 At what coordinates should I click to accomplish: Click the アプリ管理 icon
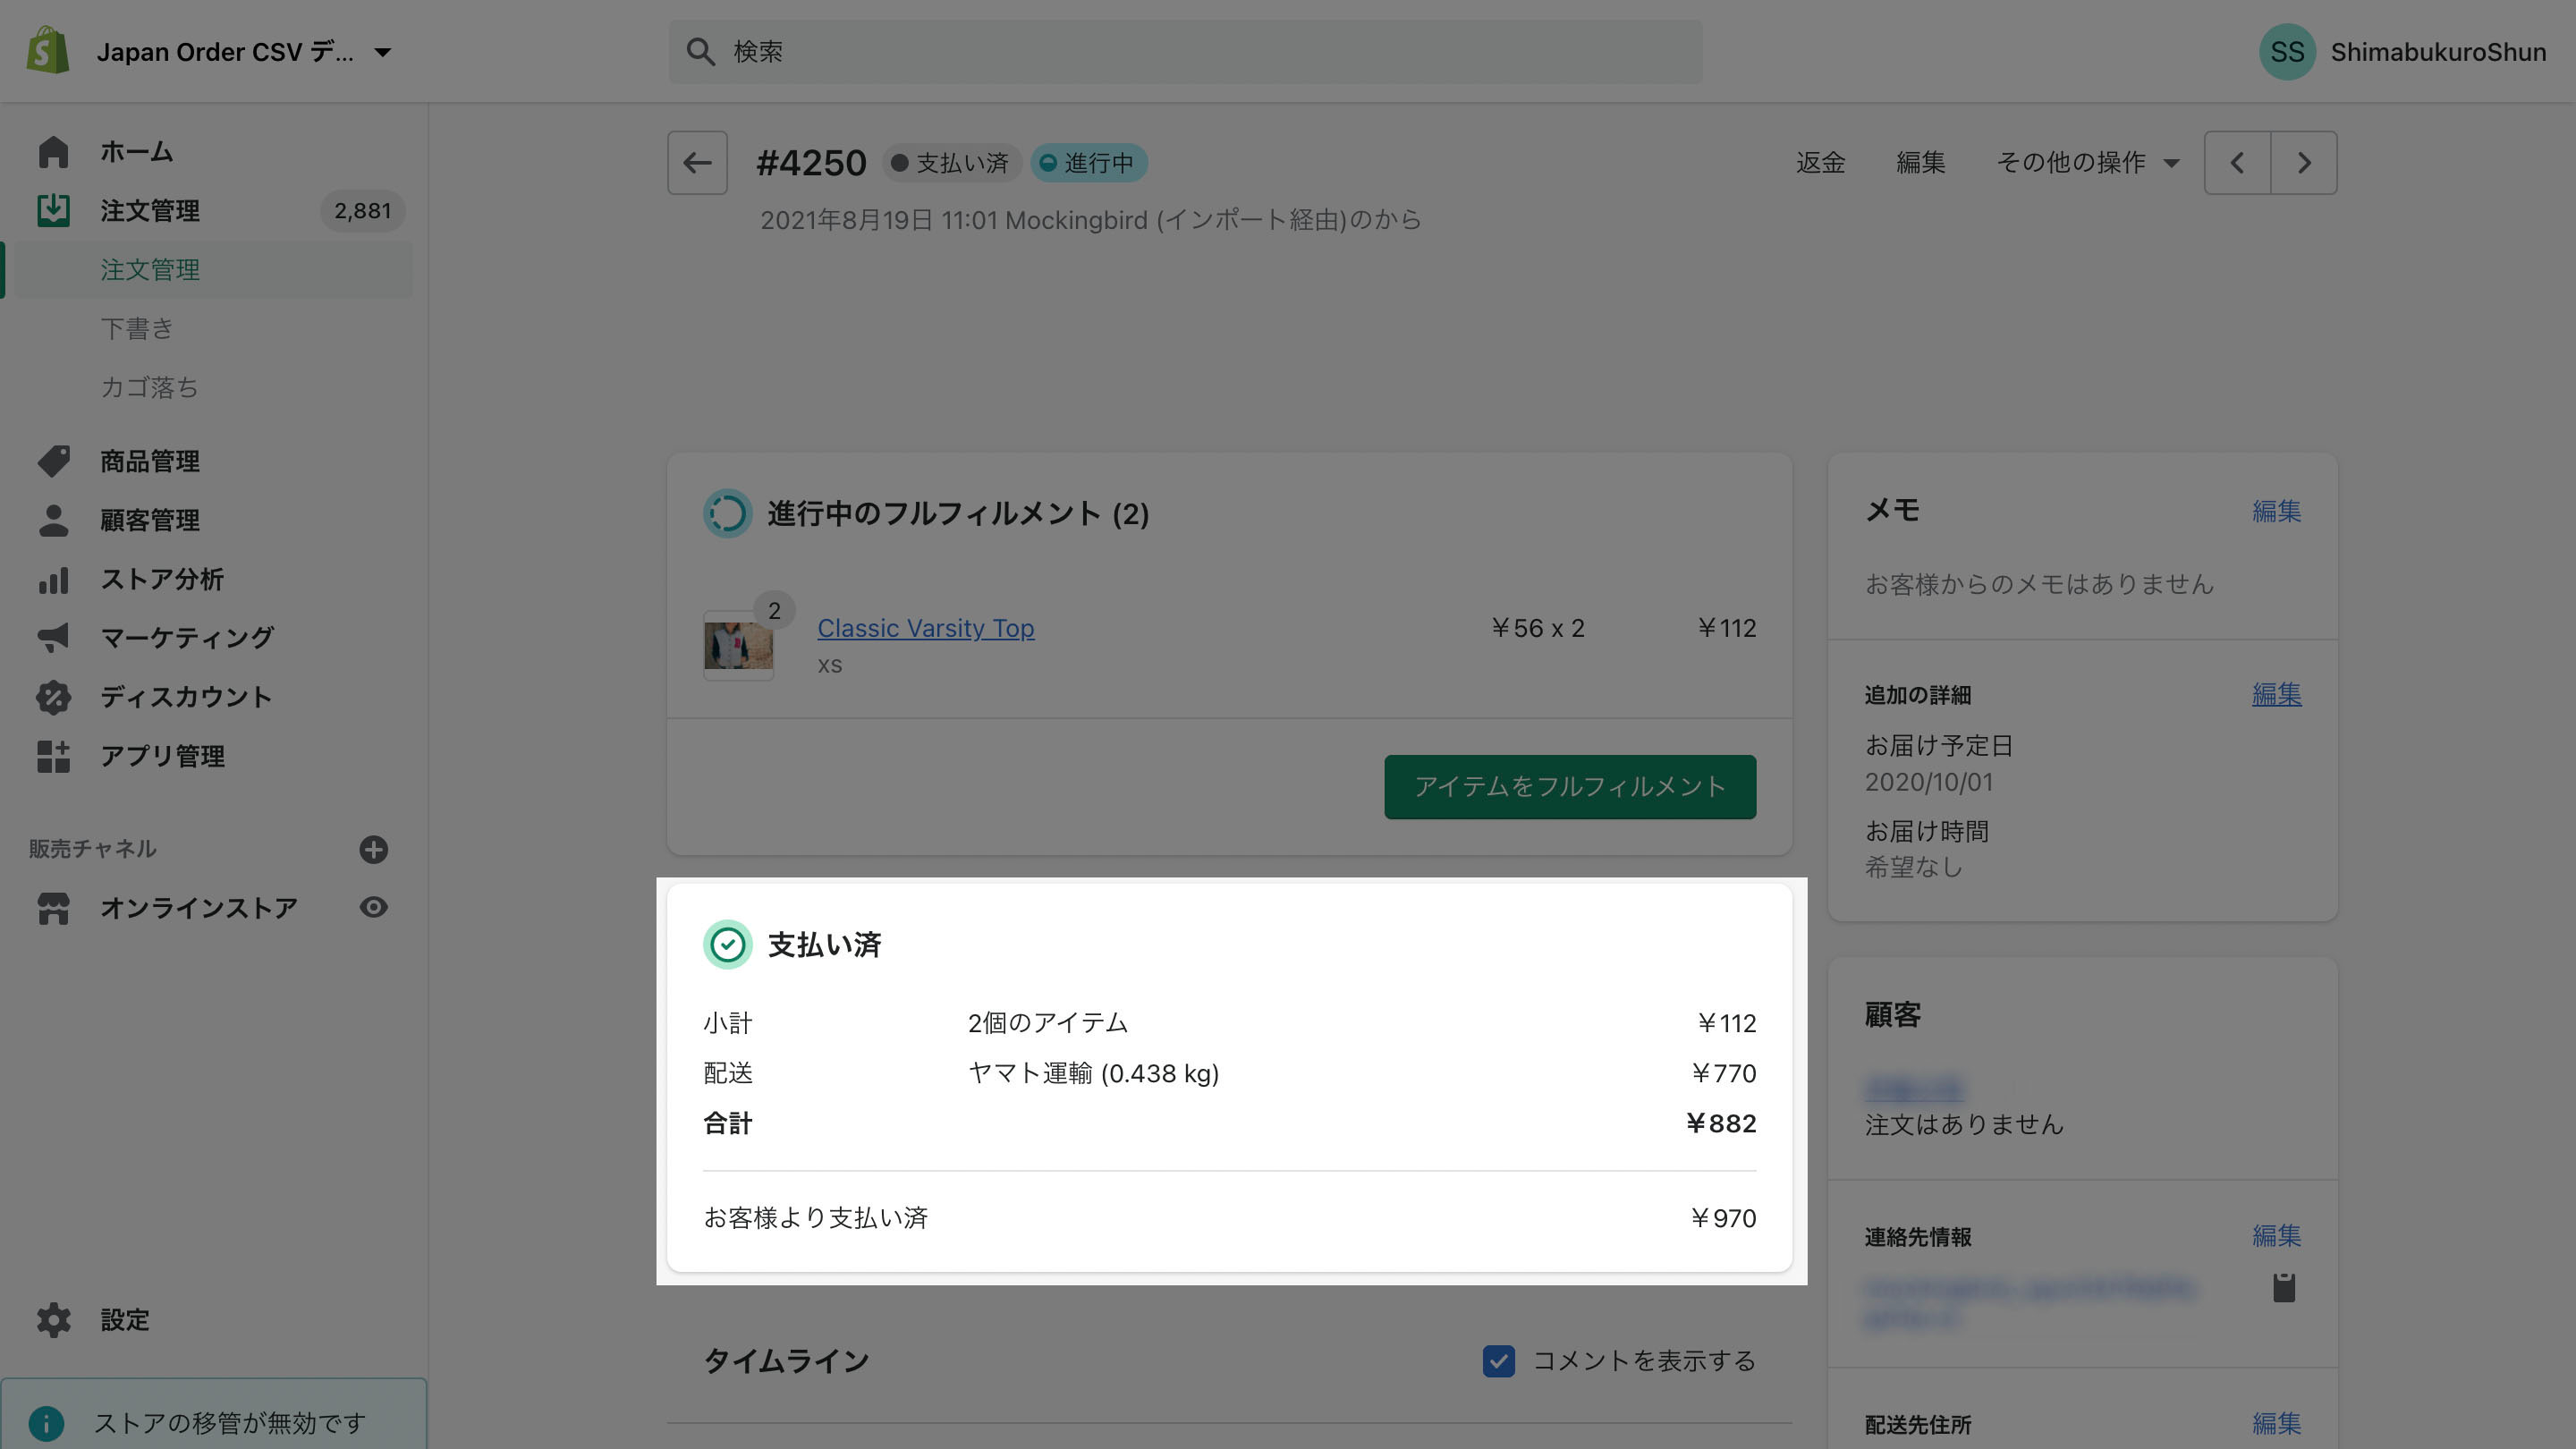coord(53,757)
